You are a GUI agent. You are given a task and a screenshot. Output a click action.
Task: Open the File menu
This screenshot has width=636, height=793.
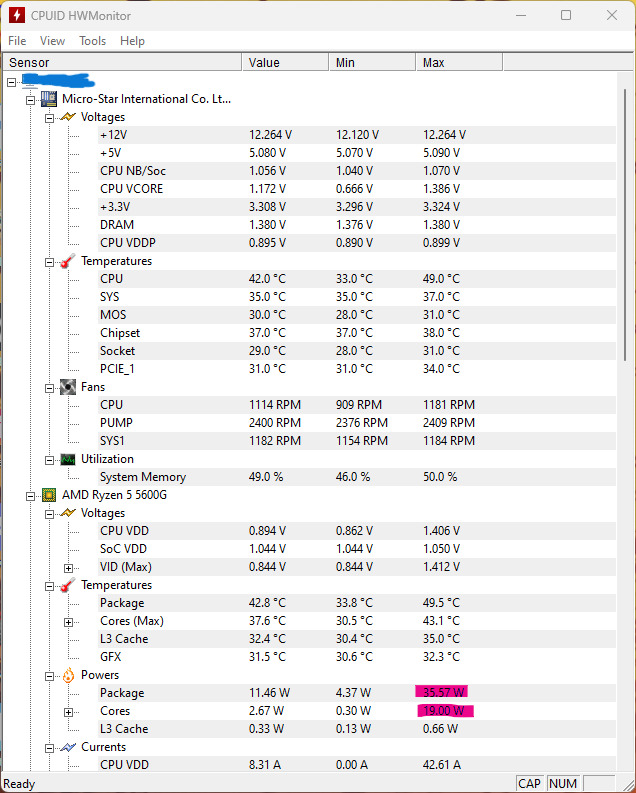17,41
